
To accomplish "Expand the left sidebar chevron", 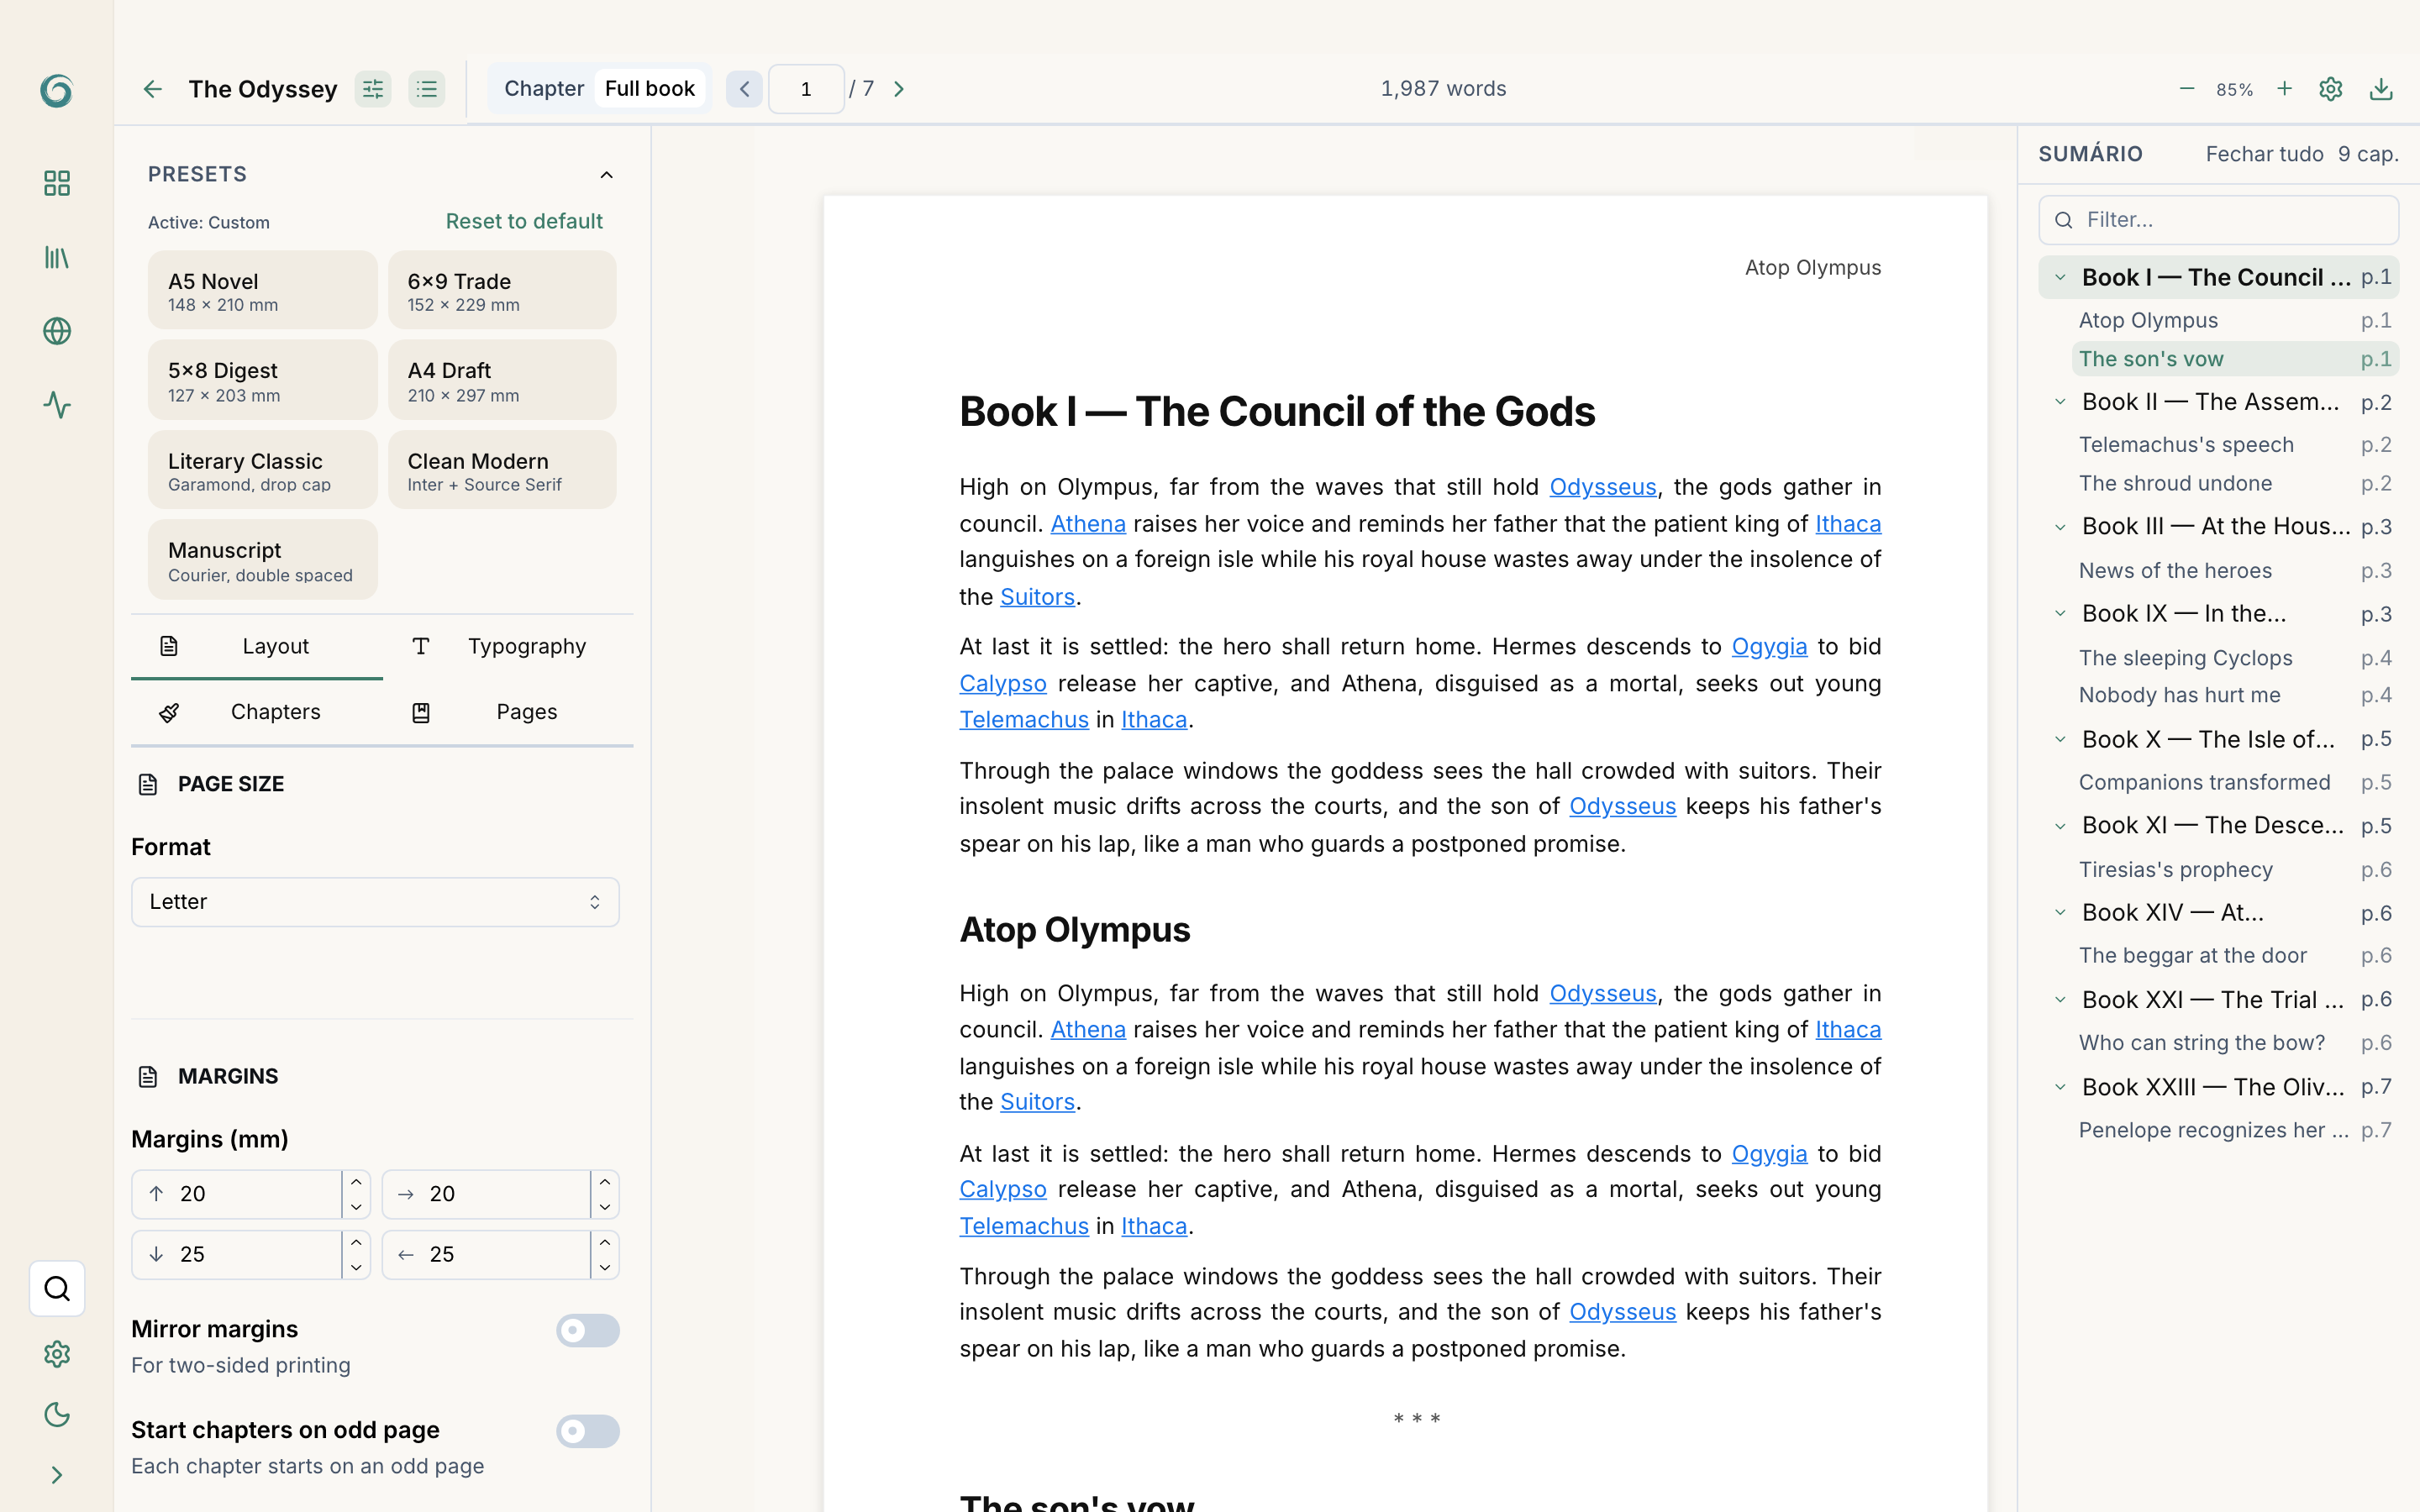I will 57,1475.
